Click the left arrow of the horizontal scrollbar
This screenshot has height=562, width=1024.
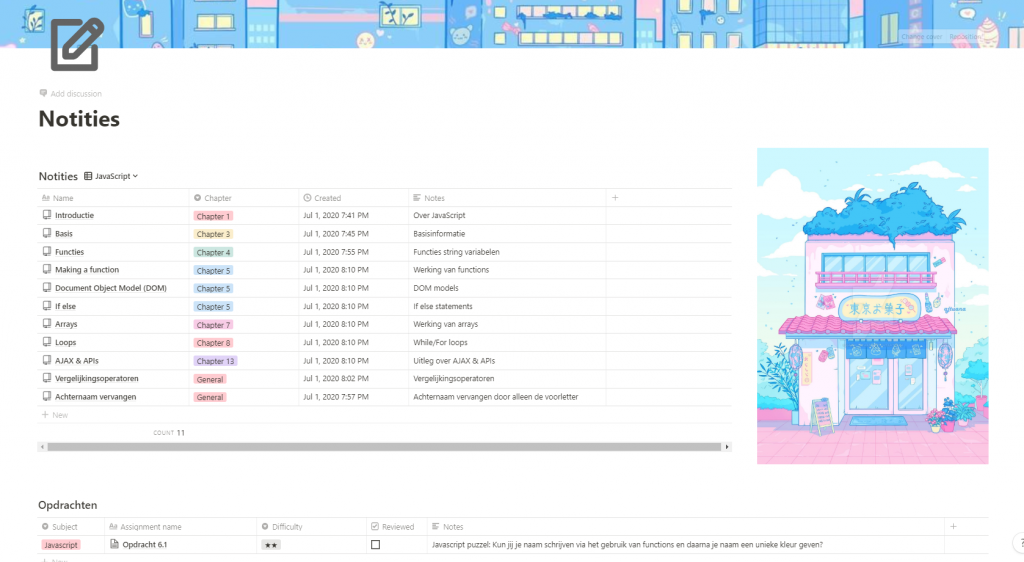click(42, 447)
